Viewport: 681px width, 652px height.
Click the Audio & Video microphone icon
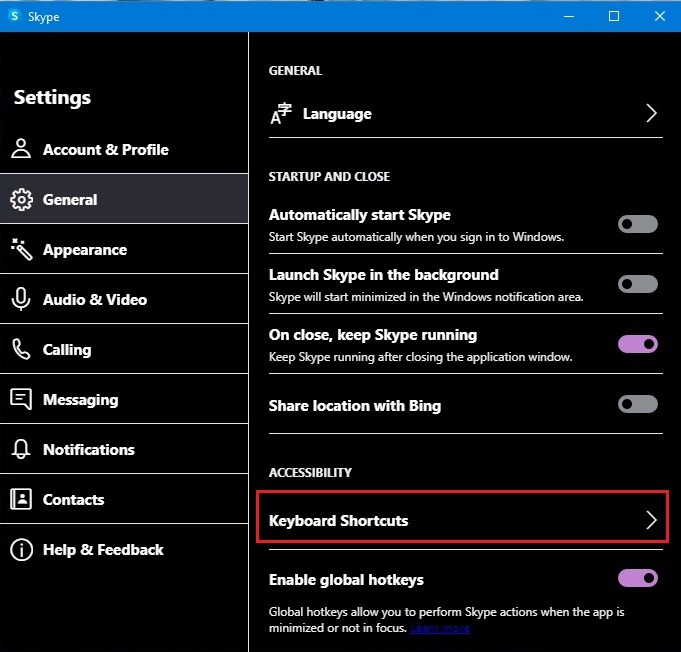click(21, 299)
